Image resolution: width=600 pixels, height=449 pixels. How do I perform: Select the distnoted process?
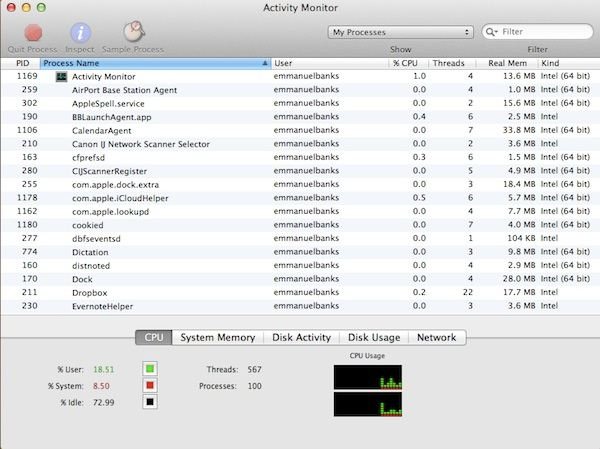pos(300,266)
